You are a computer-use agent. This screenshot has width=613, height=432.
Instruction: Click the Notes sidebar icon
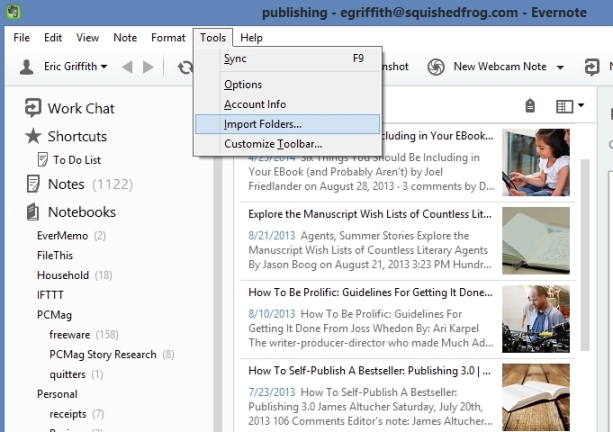[33, 184]
